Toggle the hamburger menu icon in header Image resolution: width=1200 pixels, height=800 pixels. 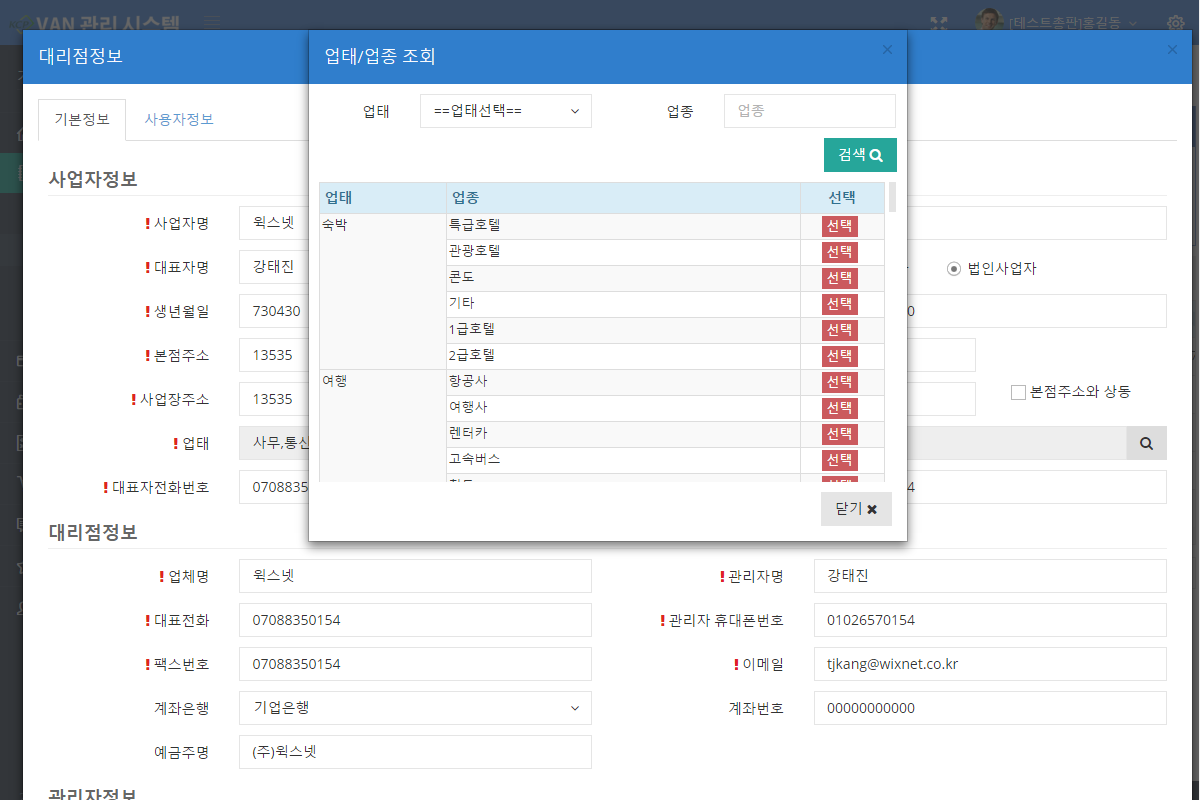pyautogui.click(x=212, y=21)
